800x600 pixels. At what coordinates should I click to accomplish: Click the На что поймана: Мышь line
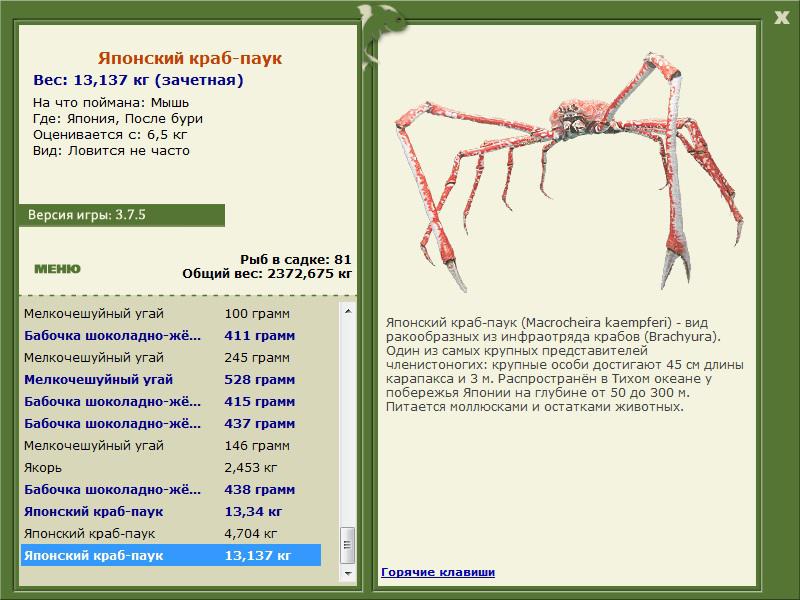tap(111, 102)
